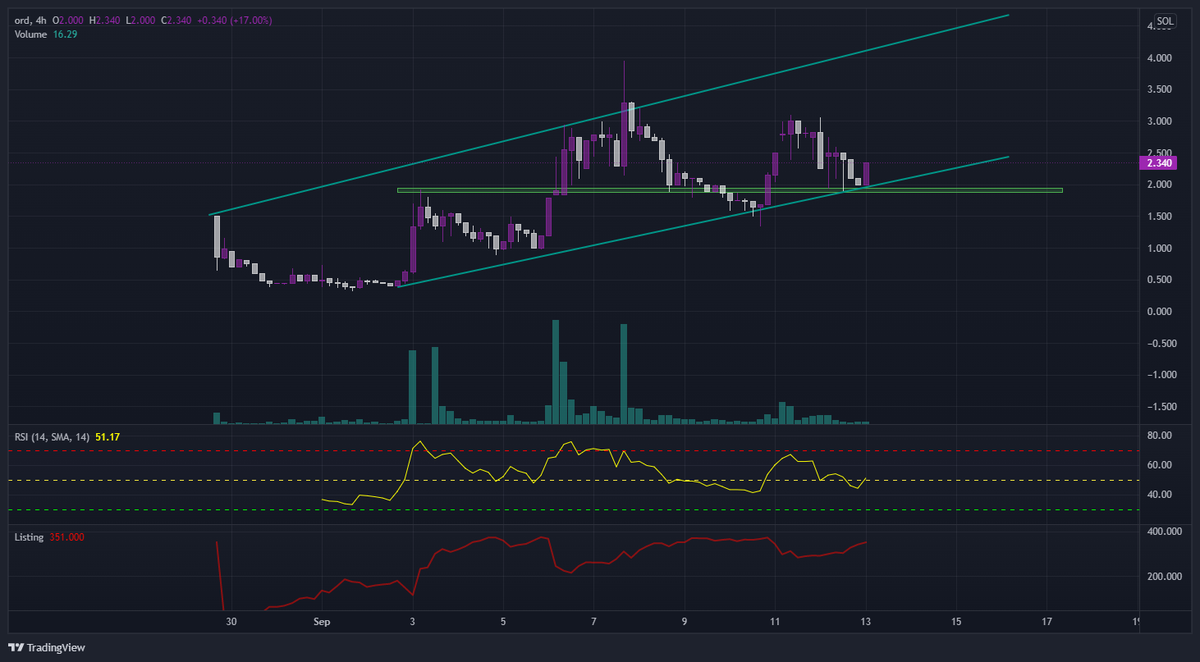
Task: Click the 7 date label on time axis
Action: click(593, 621)
